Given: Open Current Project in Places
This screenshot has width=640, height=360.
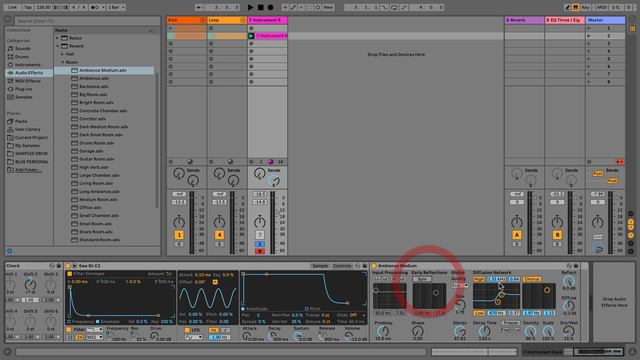Looking at the screenshot, I should click(31, 138).
